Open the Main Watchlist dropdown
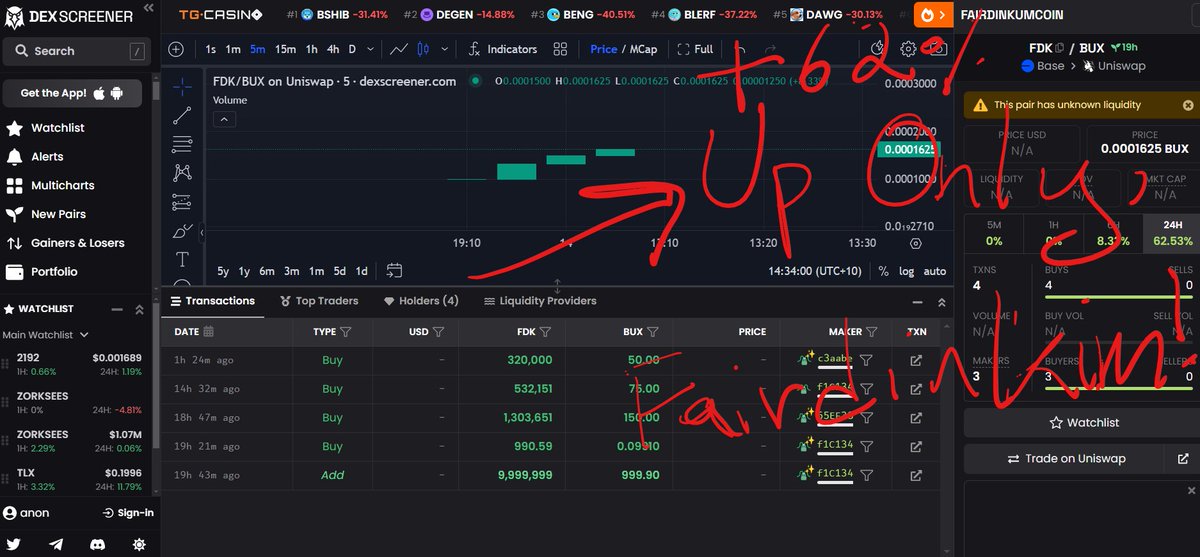Screen dimensions: 1200x557 pyautogui.click(x=46, y=335)
